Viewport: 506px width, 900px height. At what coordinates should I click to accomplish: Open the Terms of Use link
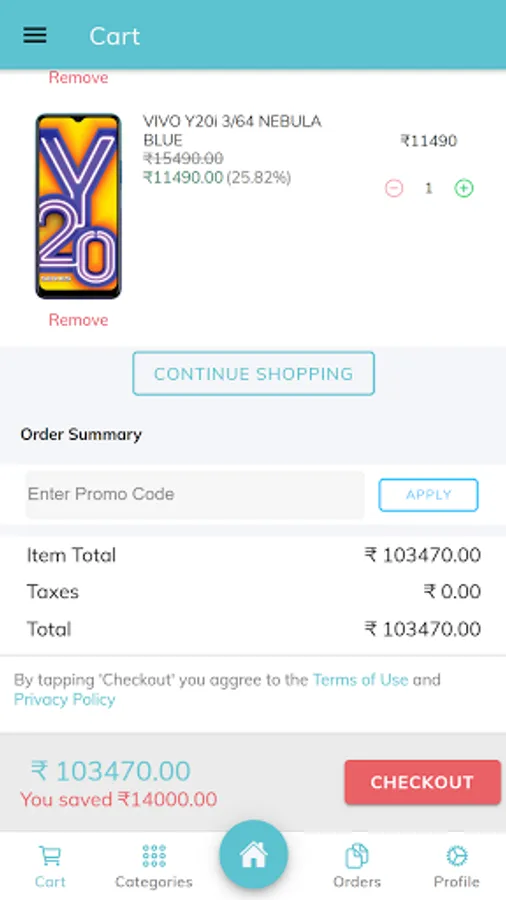point(360,680)
